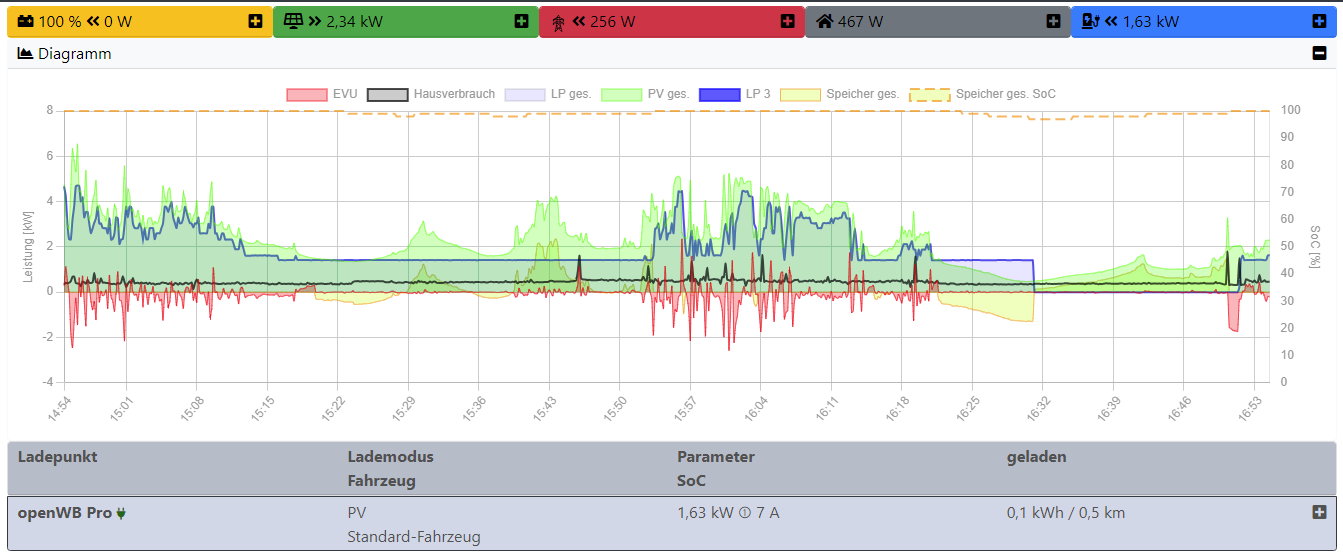Select the Standard-Fahrzeug vehicle entry
1343x555 pixels.
tap(413, 537)
